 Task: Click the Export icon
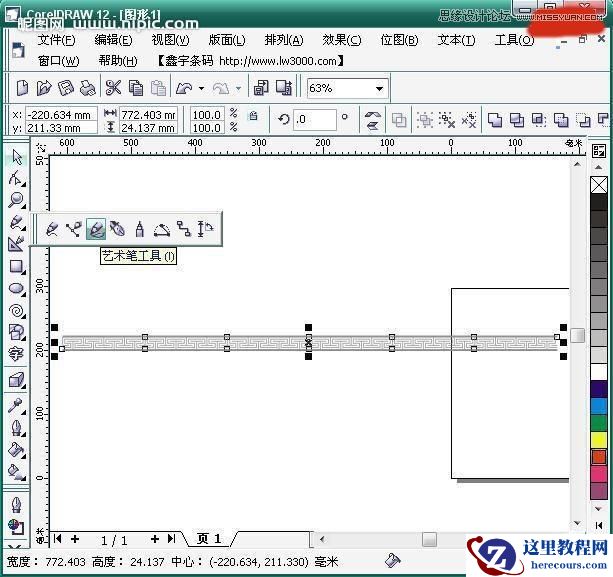[x=284, y=88]
